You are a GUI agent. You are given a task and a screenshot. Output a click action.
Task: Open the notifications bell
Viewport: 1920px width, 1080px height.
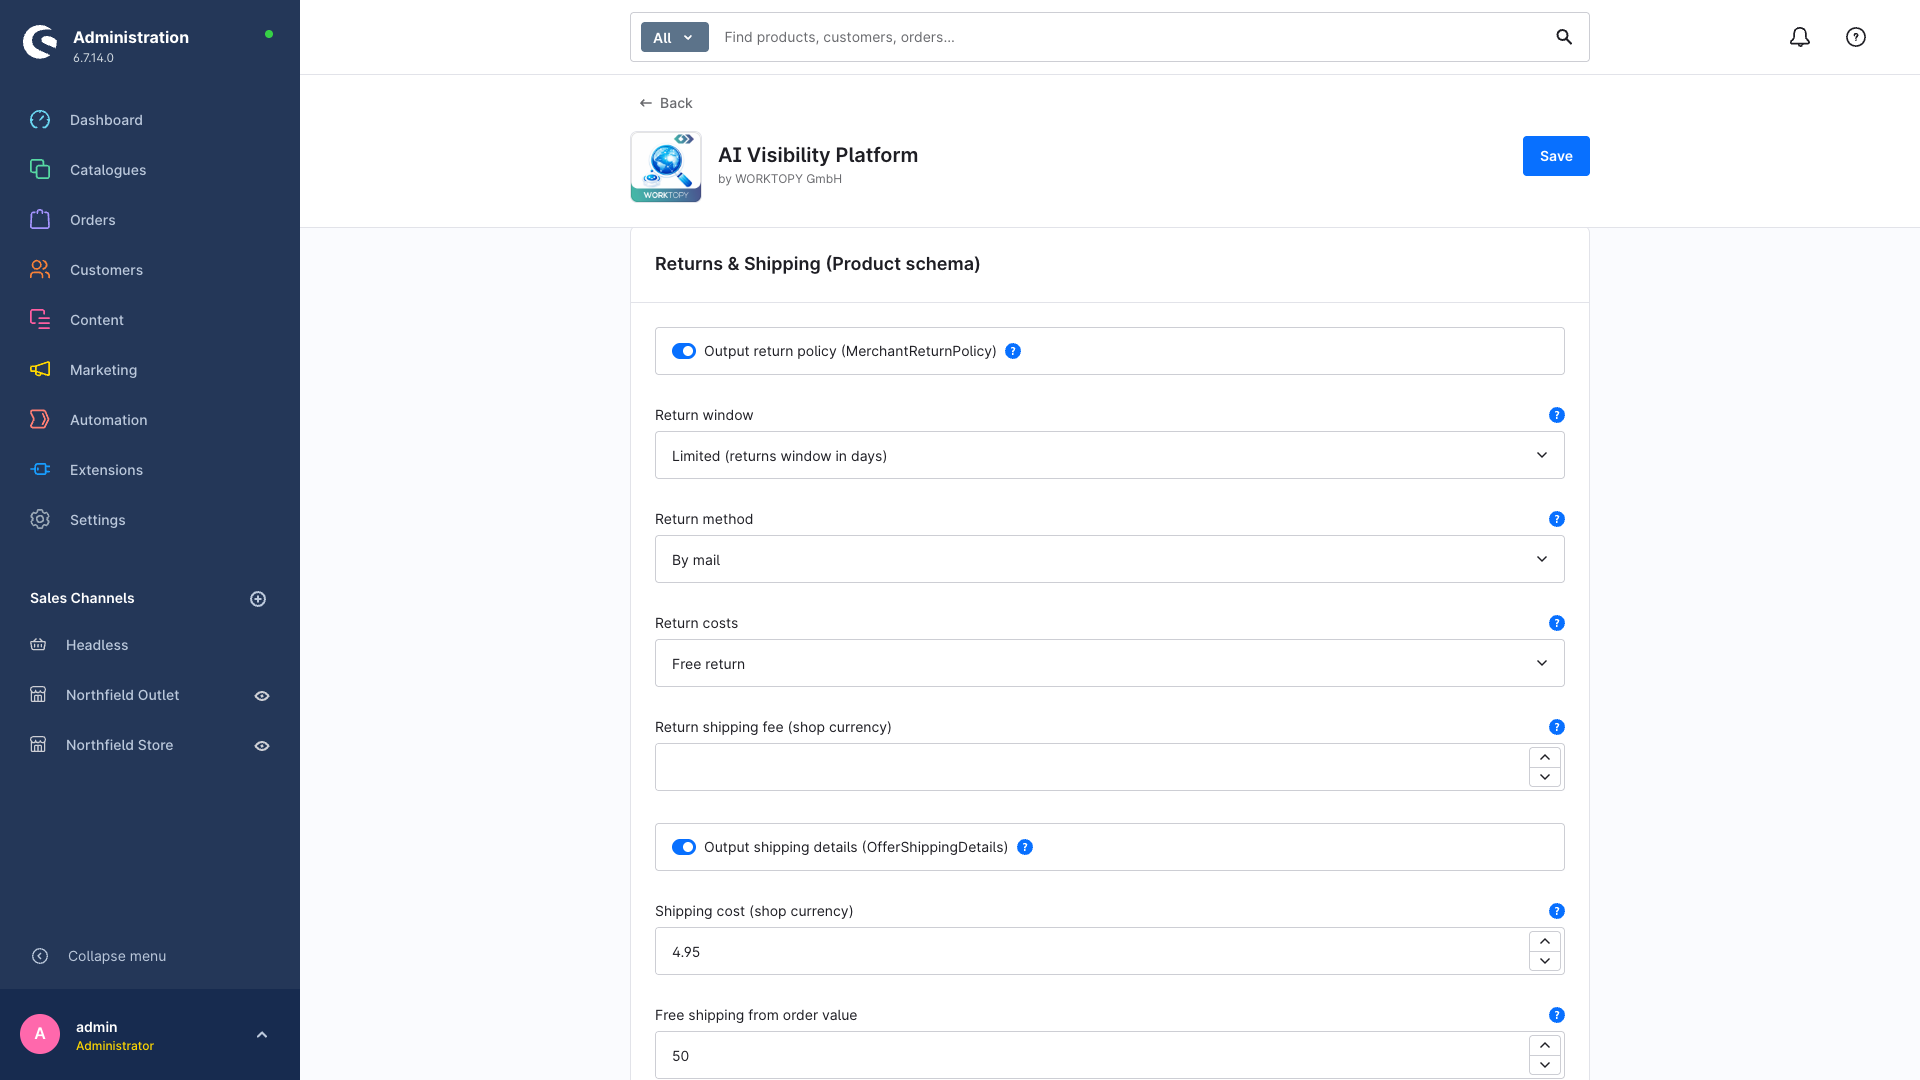(x=1799, y=37)
